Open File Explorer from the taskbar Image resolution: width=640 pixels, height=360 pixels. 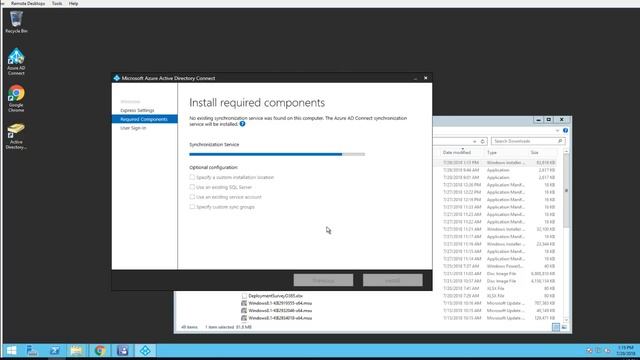[x=77, y=350]
